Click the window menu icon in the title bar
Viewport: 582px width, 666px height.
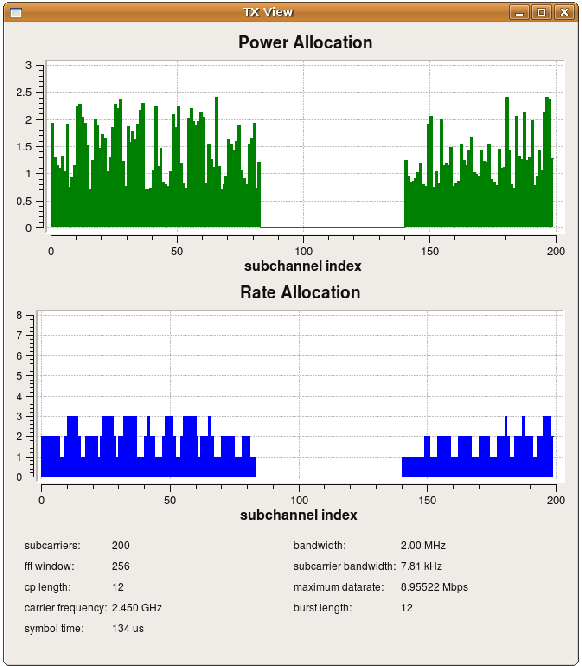click(x=16, y=13)
